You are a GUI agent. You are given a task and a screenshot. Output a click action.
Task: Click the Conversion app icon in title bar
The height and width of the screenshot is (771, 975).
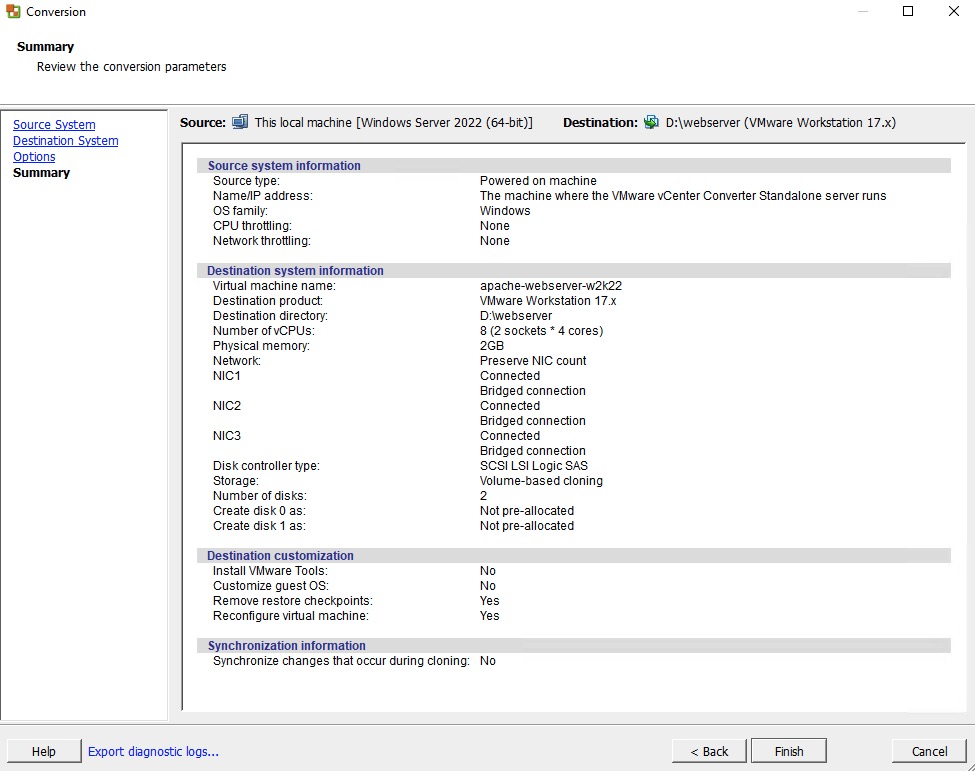click(x=12, y=11)
